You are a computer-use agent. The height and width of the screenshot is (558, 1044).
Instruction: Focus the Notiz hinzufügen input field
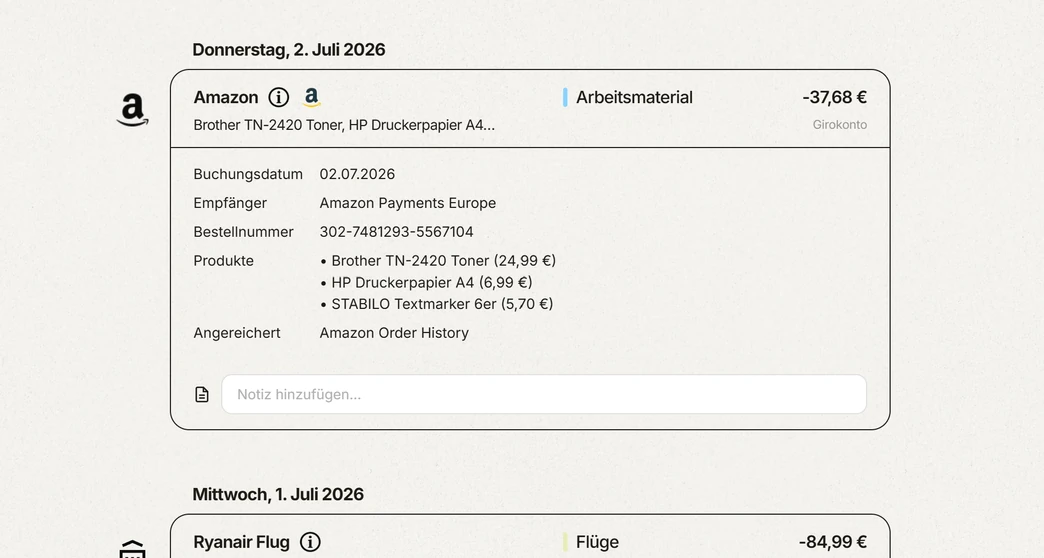tap(544, 394)
